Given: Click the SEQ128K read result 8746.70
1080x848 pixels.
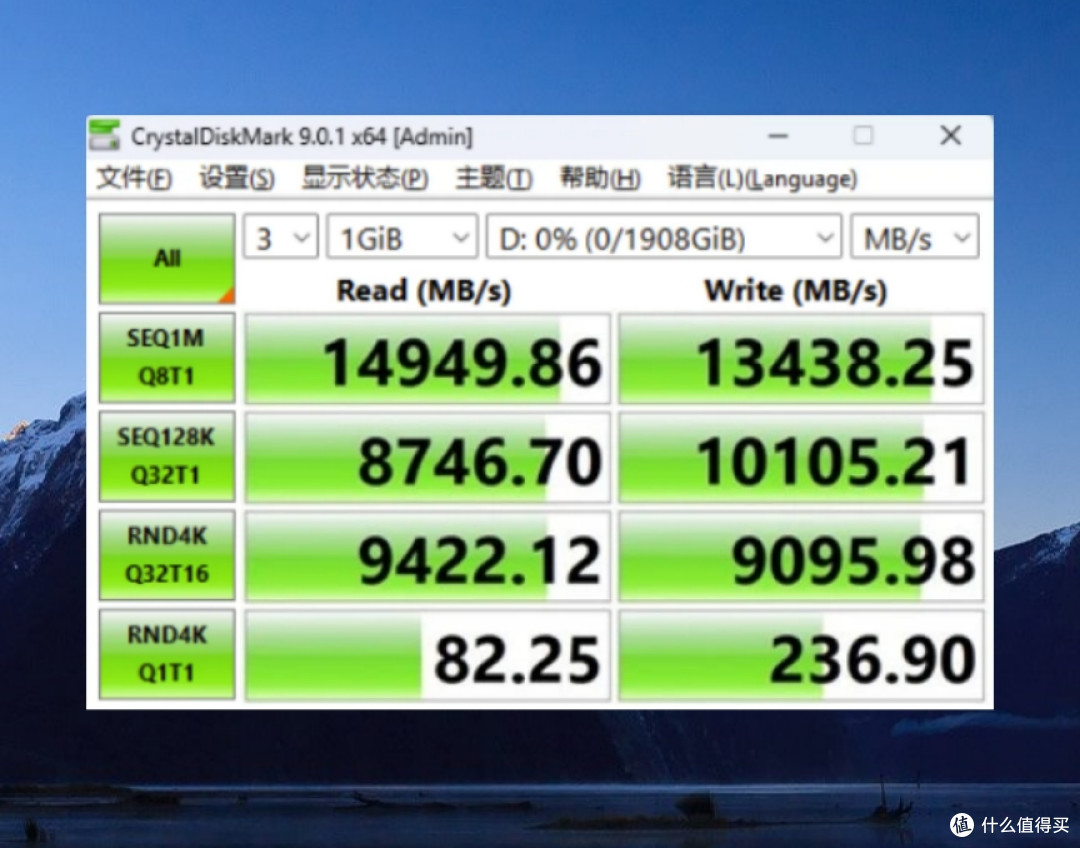Looking at the screenshot, I should (428, 457).
